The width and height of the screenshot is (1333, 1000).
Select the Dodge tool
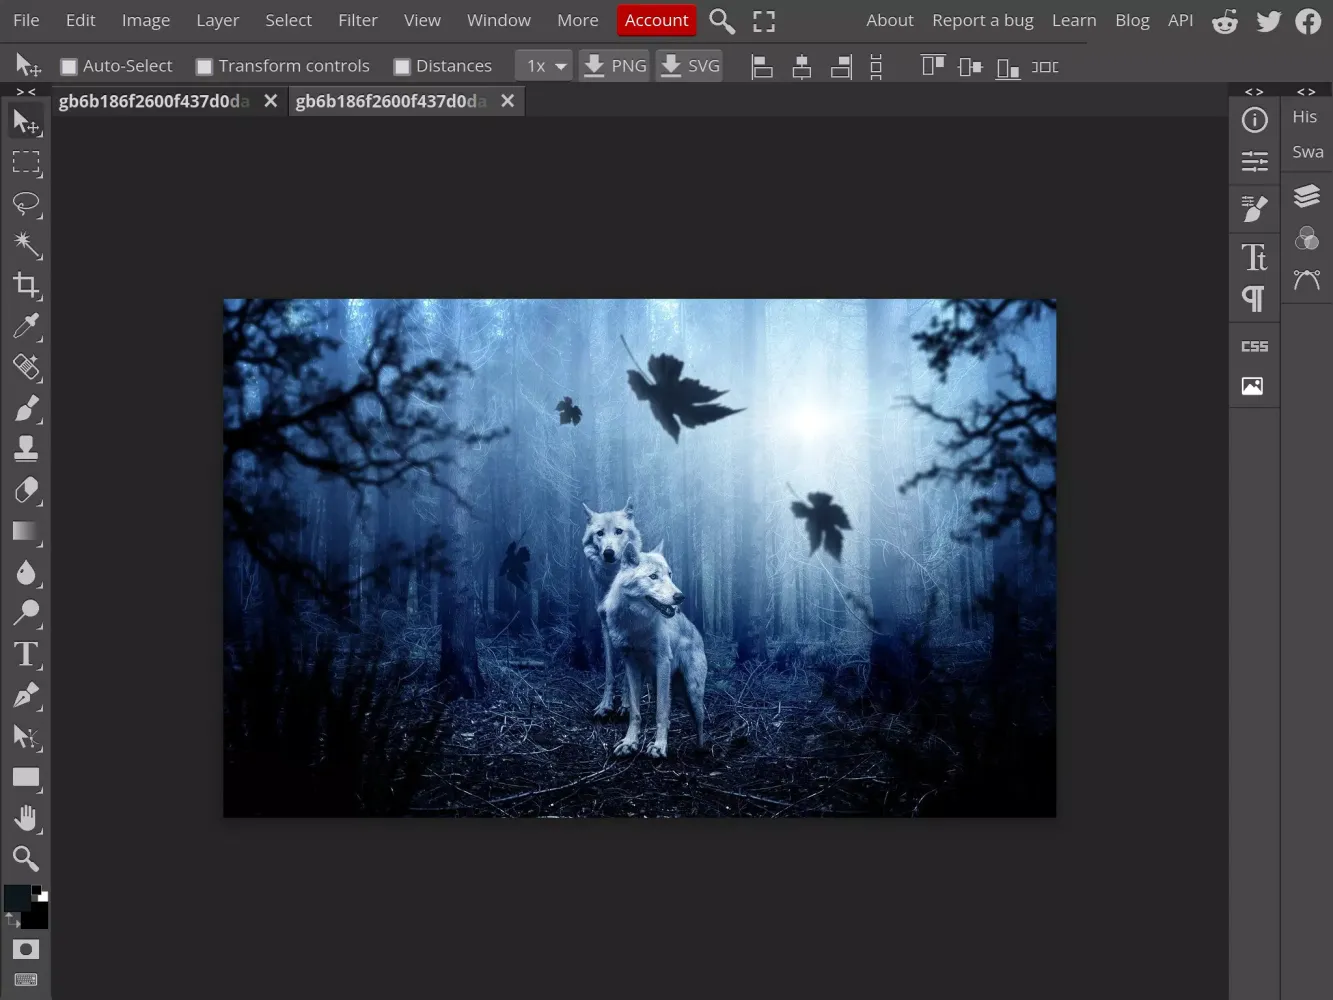26,613
